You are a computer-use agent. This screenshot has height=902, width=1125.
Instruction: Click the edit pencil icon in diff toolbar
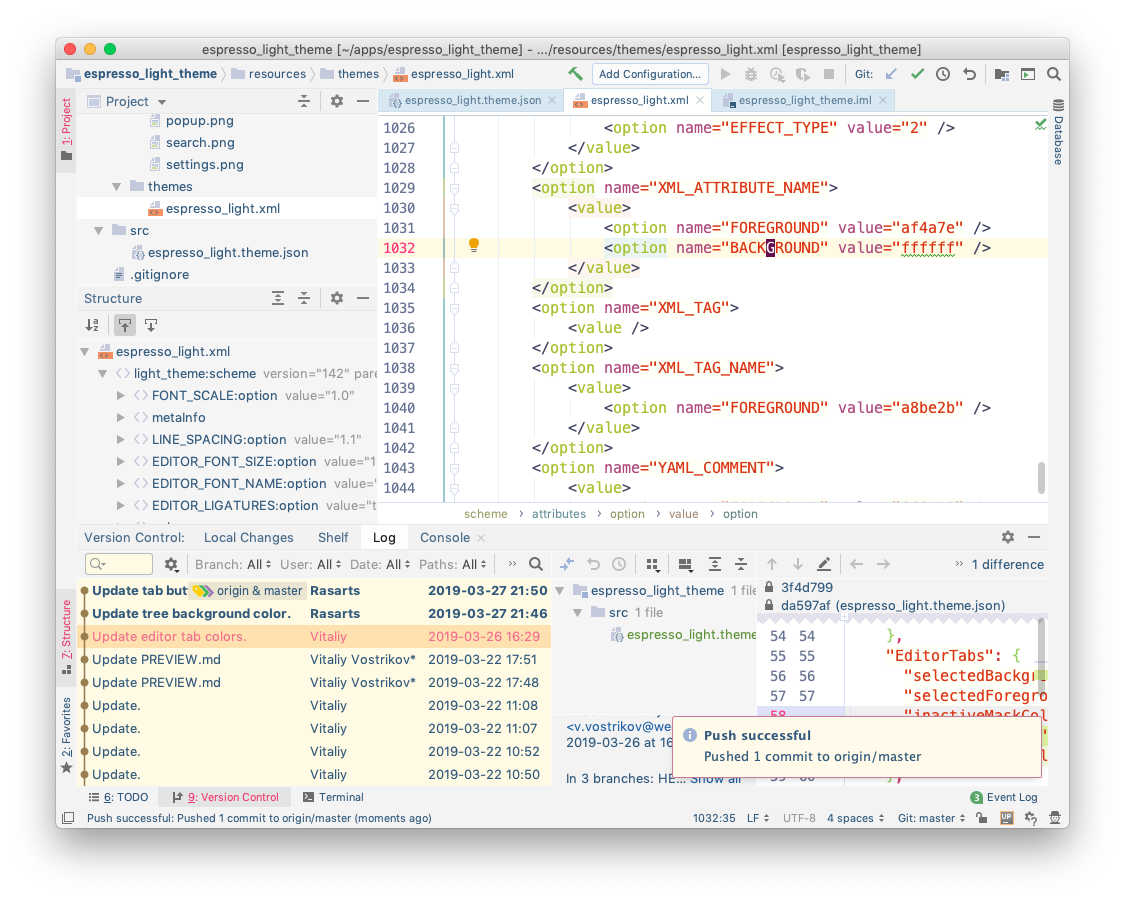pyautogui.click(x=824, y=564)
